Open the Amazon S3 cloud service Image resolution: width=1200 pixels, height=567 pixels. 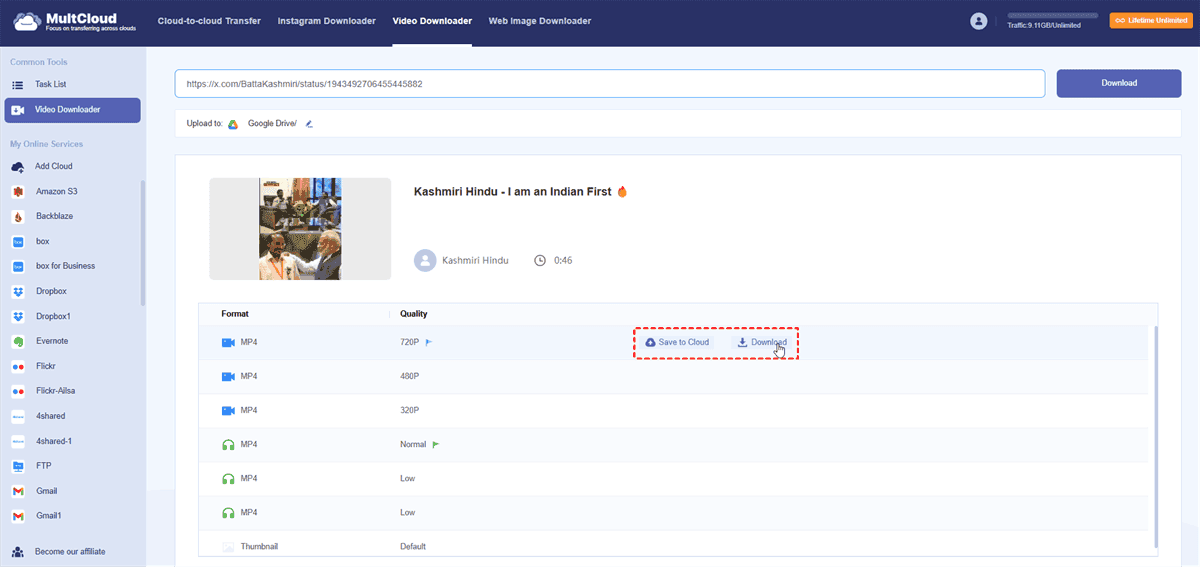56,191
